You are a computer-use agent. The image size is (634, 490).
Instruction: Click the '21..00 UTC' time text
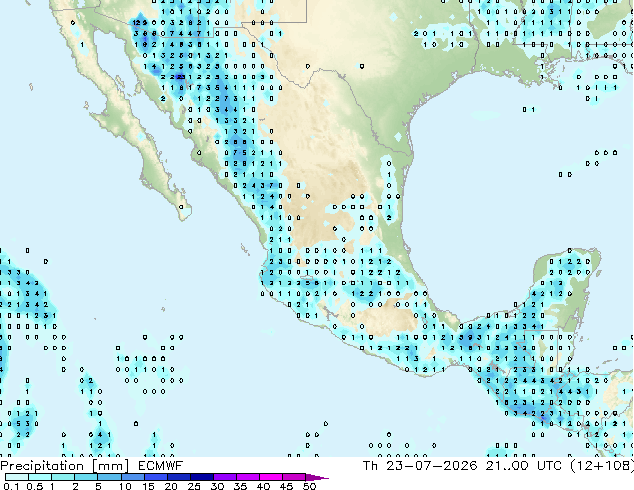[524, 466]
